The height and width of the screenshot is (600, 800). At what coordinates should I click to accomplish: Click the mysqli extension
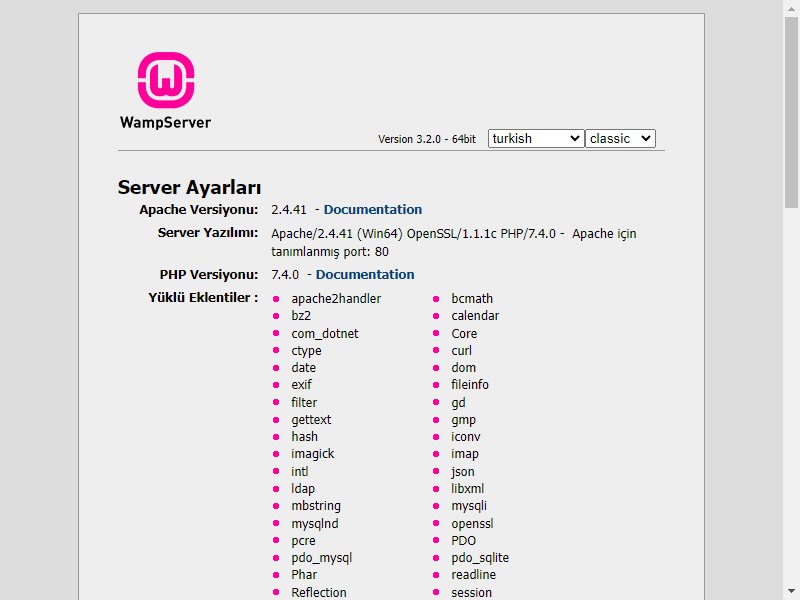(469, 506)
